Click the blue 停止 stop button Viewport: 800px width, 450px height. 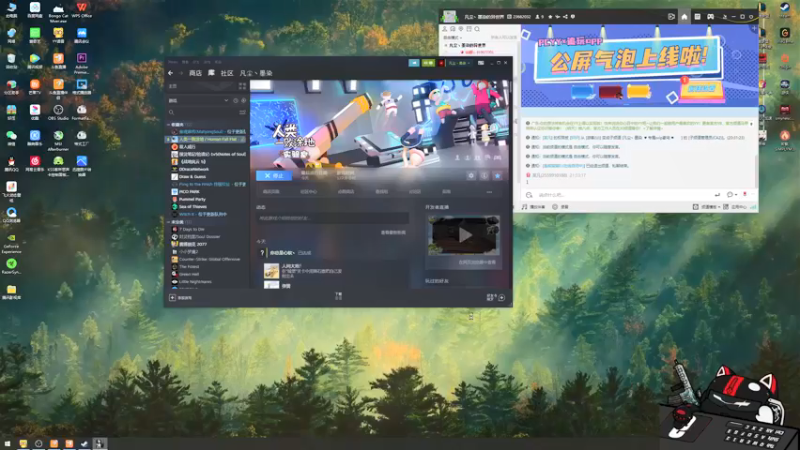274,176
